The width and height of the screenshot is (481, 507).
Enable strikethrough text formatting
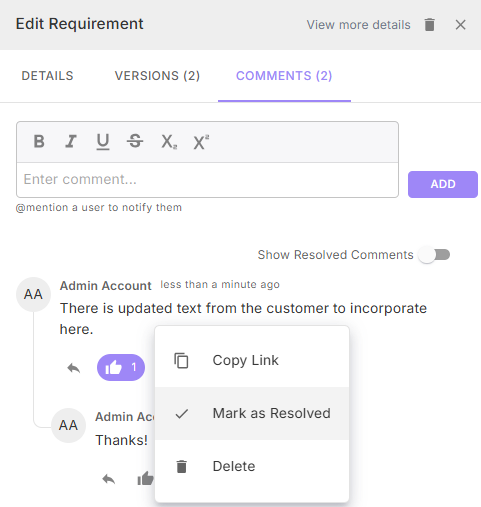(135, 141)
